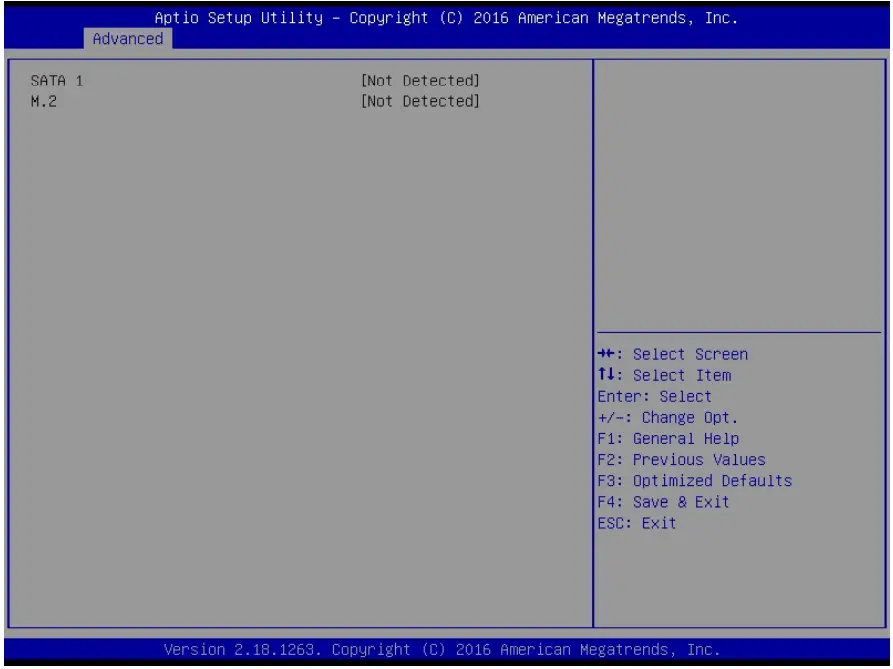893x669 pixels.
Task: Click the +/-: Change Opt. line
Action: tap(667, 417)
